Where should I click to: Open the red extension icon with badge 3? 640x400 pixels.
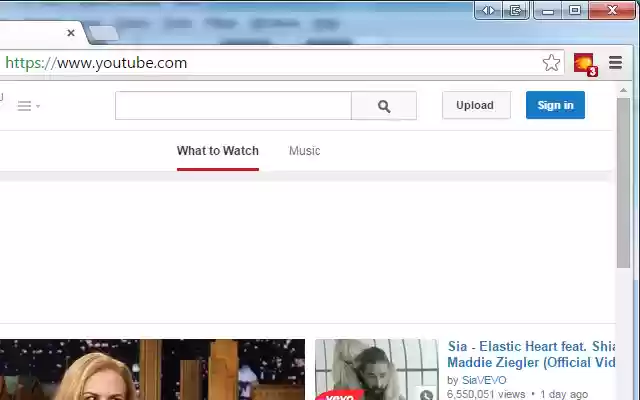click(x=585, y=64)
